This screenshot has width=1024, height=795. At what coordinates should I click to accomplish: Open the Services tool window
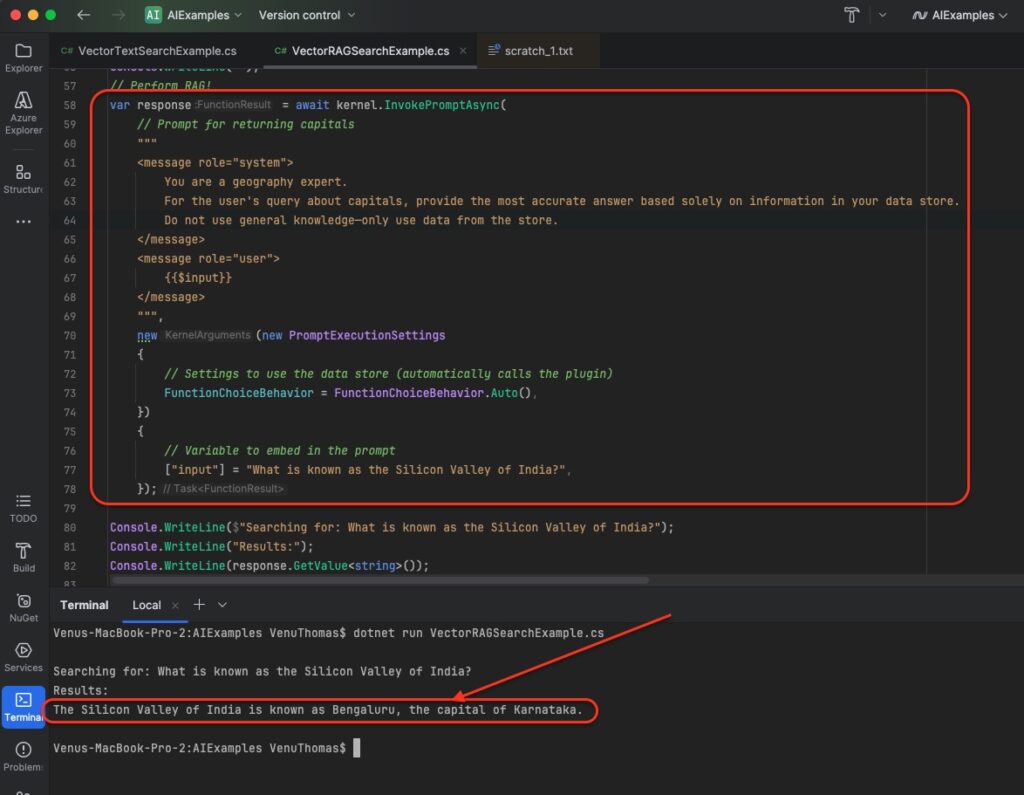point(23,657)
